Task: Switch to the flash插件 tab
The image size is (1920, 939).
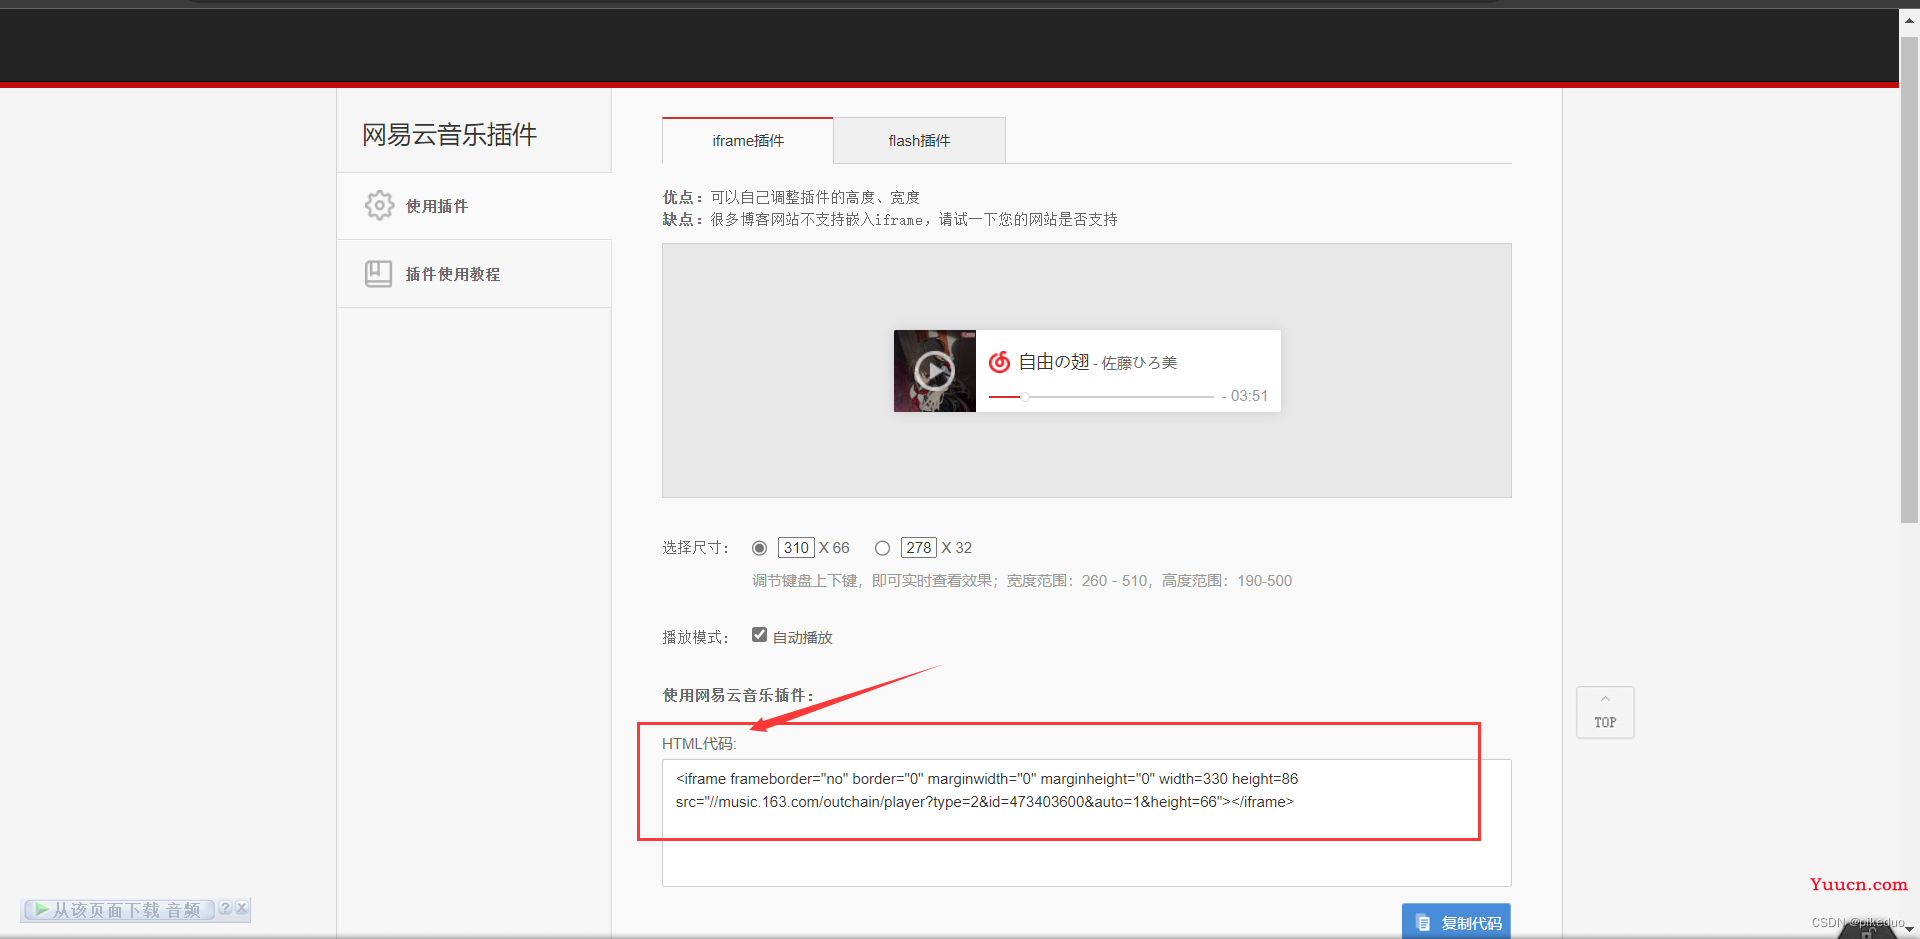Action: (919, 141)
